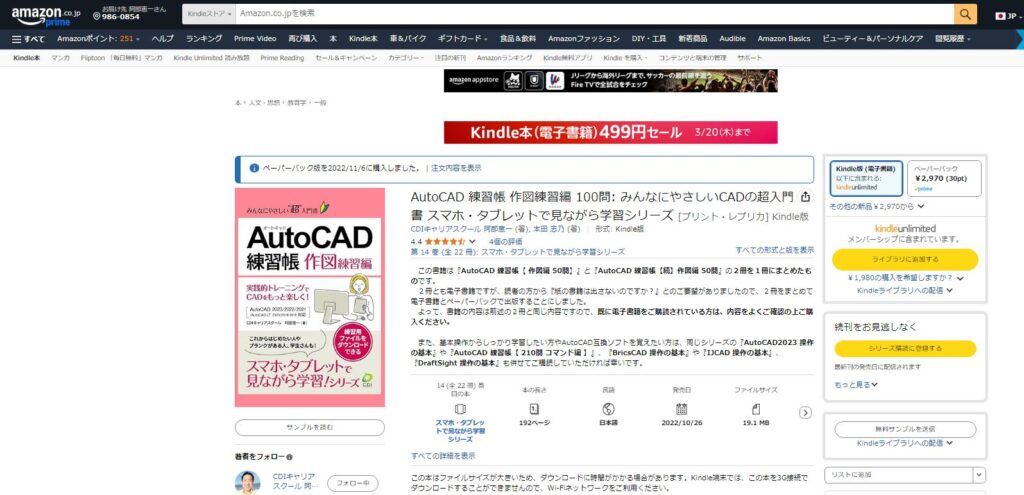This screenshot has width=1024, height=495.
Task: Open ランキング in the navigation bar
Action: 204,39
